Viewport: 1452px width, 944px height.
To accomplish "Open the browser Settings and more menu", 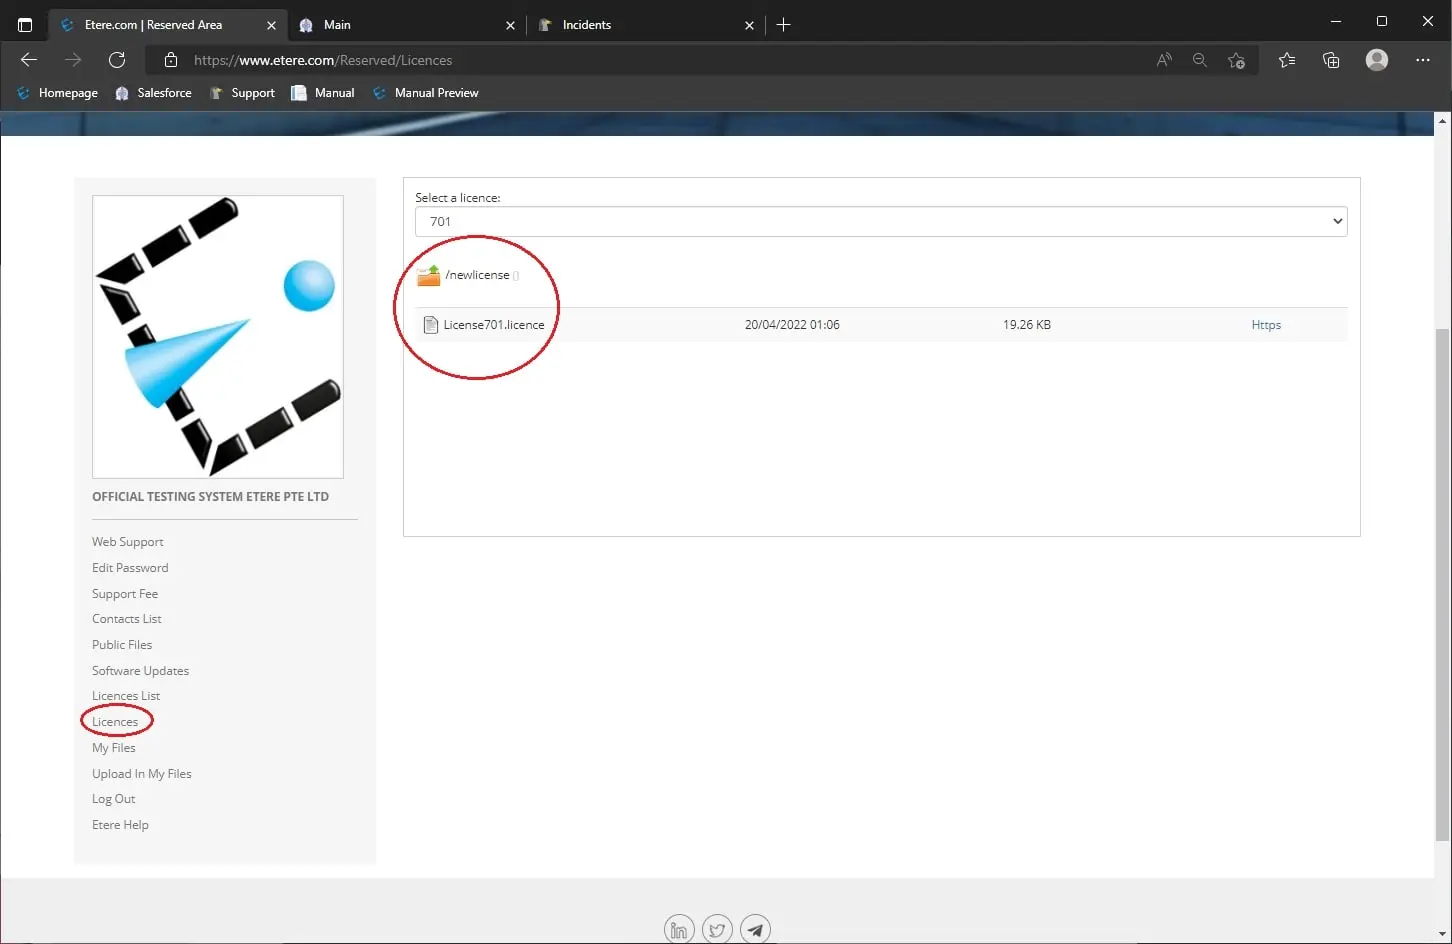I will click(x=1423, y=60).
